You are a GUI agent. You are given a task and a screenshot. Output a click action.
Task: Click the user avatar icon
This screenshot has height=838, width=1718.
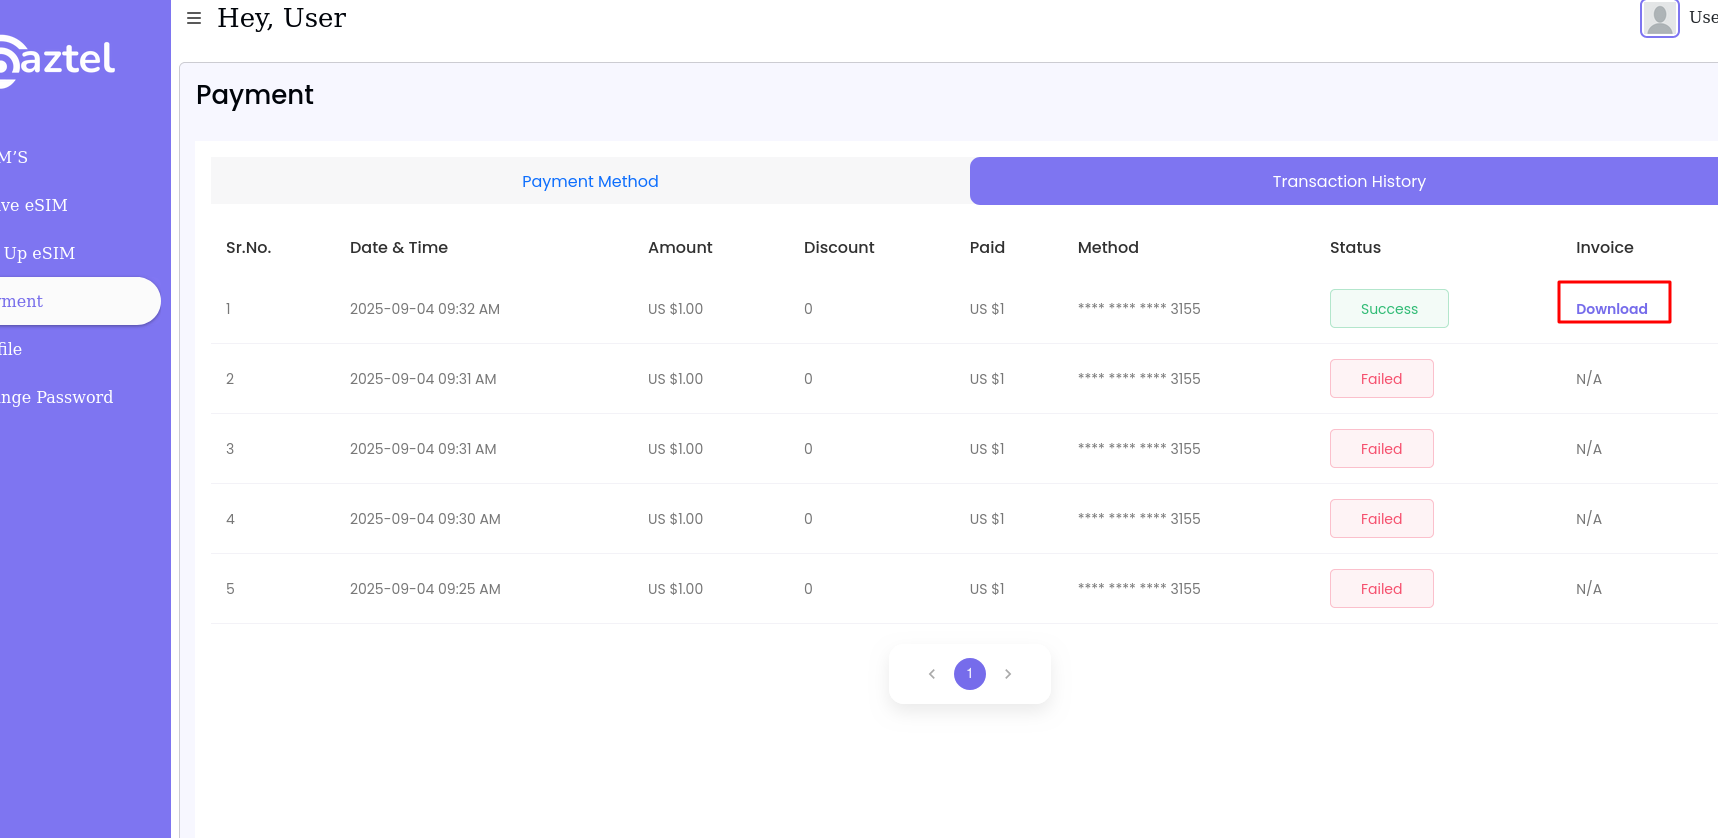click(x=1659, y=18)
